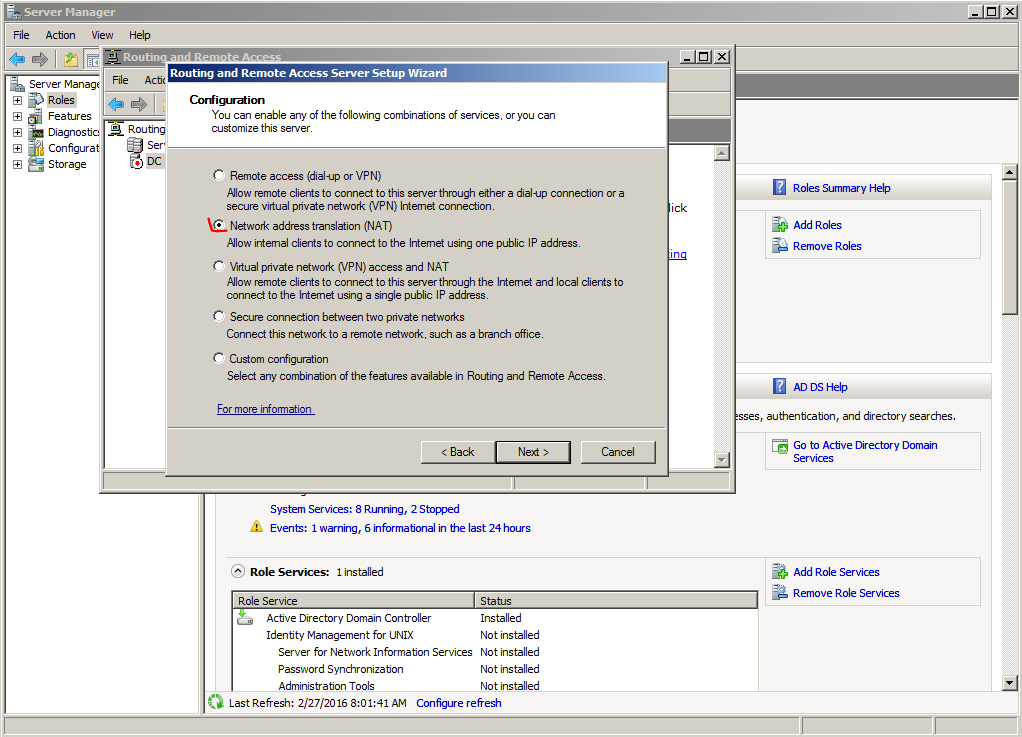Expand the Features tree node
The height and width of the screenshot is (737, 1022).
[x=18, y=117]
